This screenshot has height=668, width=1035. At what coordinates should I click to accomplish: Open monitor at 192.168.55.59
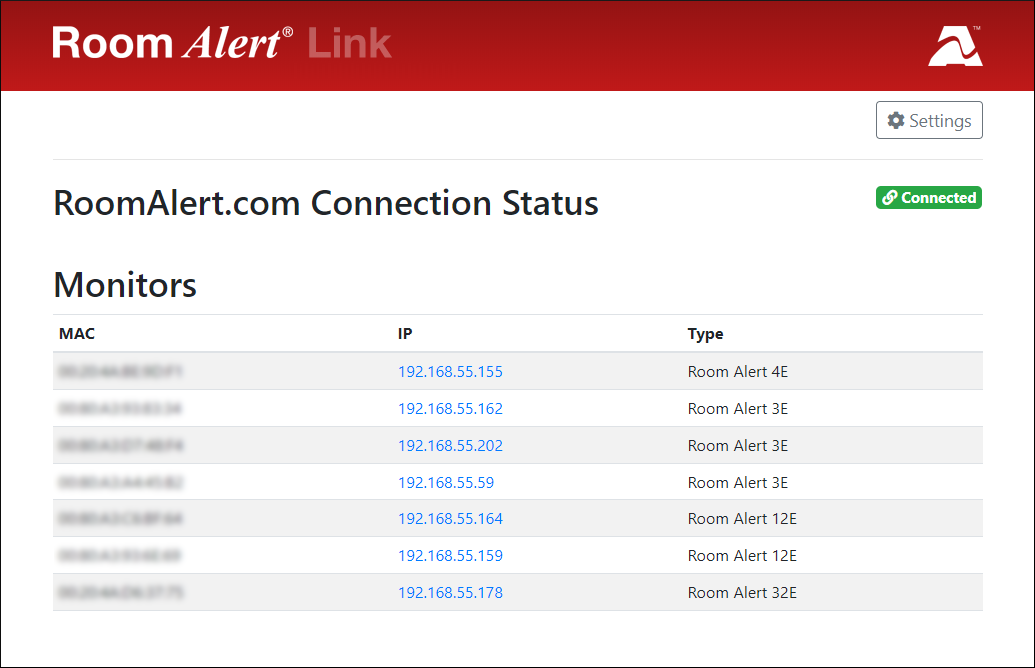446,482
